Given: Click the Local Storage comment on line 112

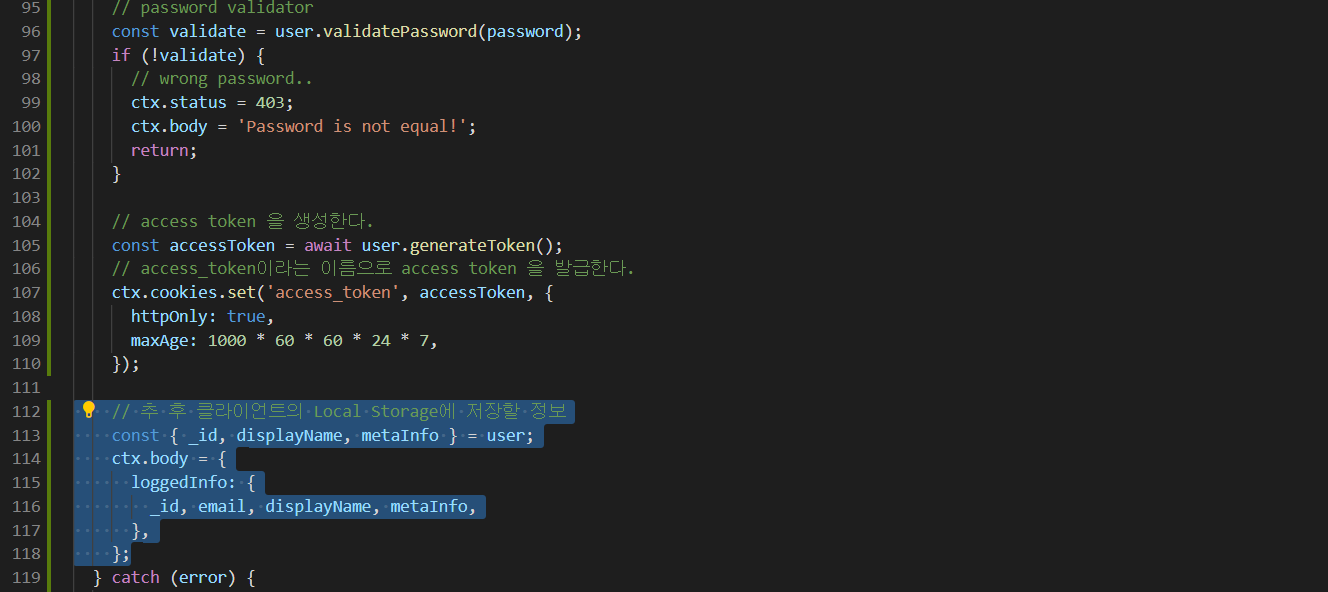Looking at the screenshot, I should click(x=338, y=411).
